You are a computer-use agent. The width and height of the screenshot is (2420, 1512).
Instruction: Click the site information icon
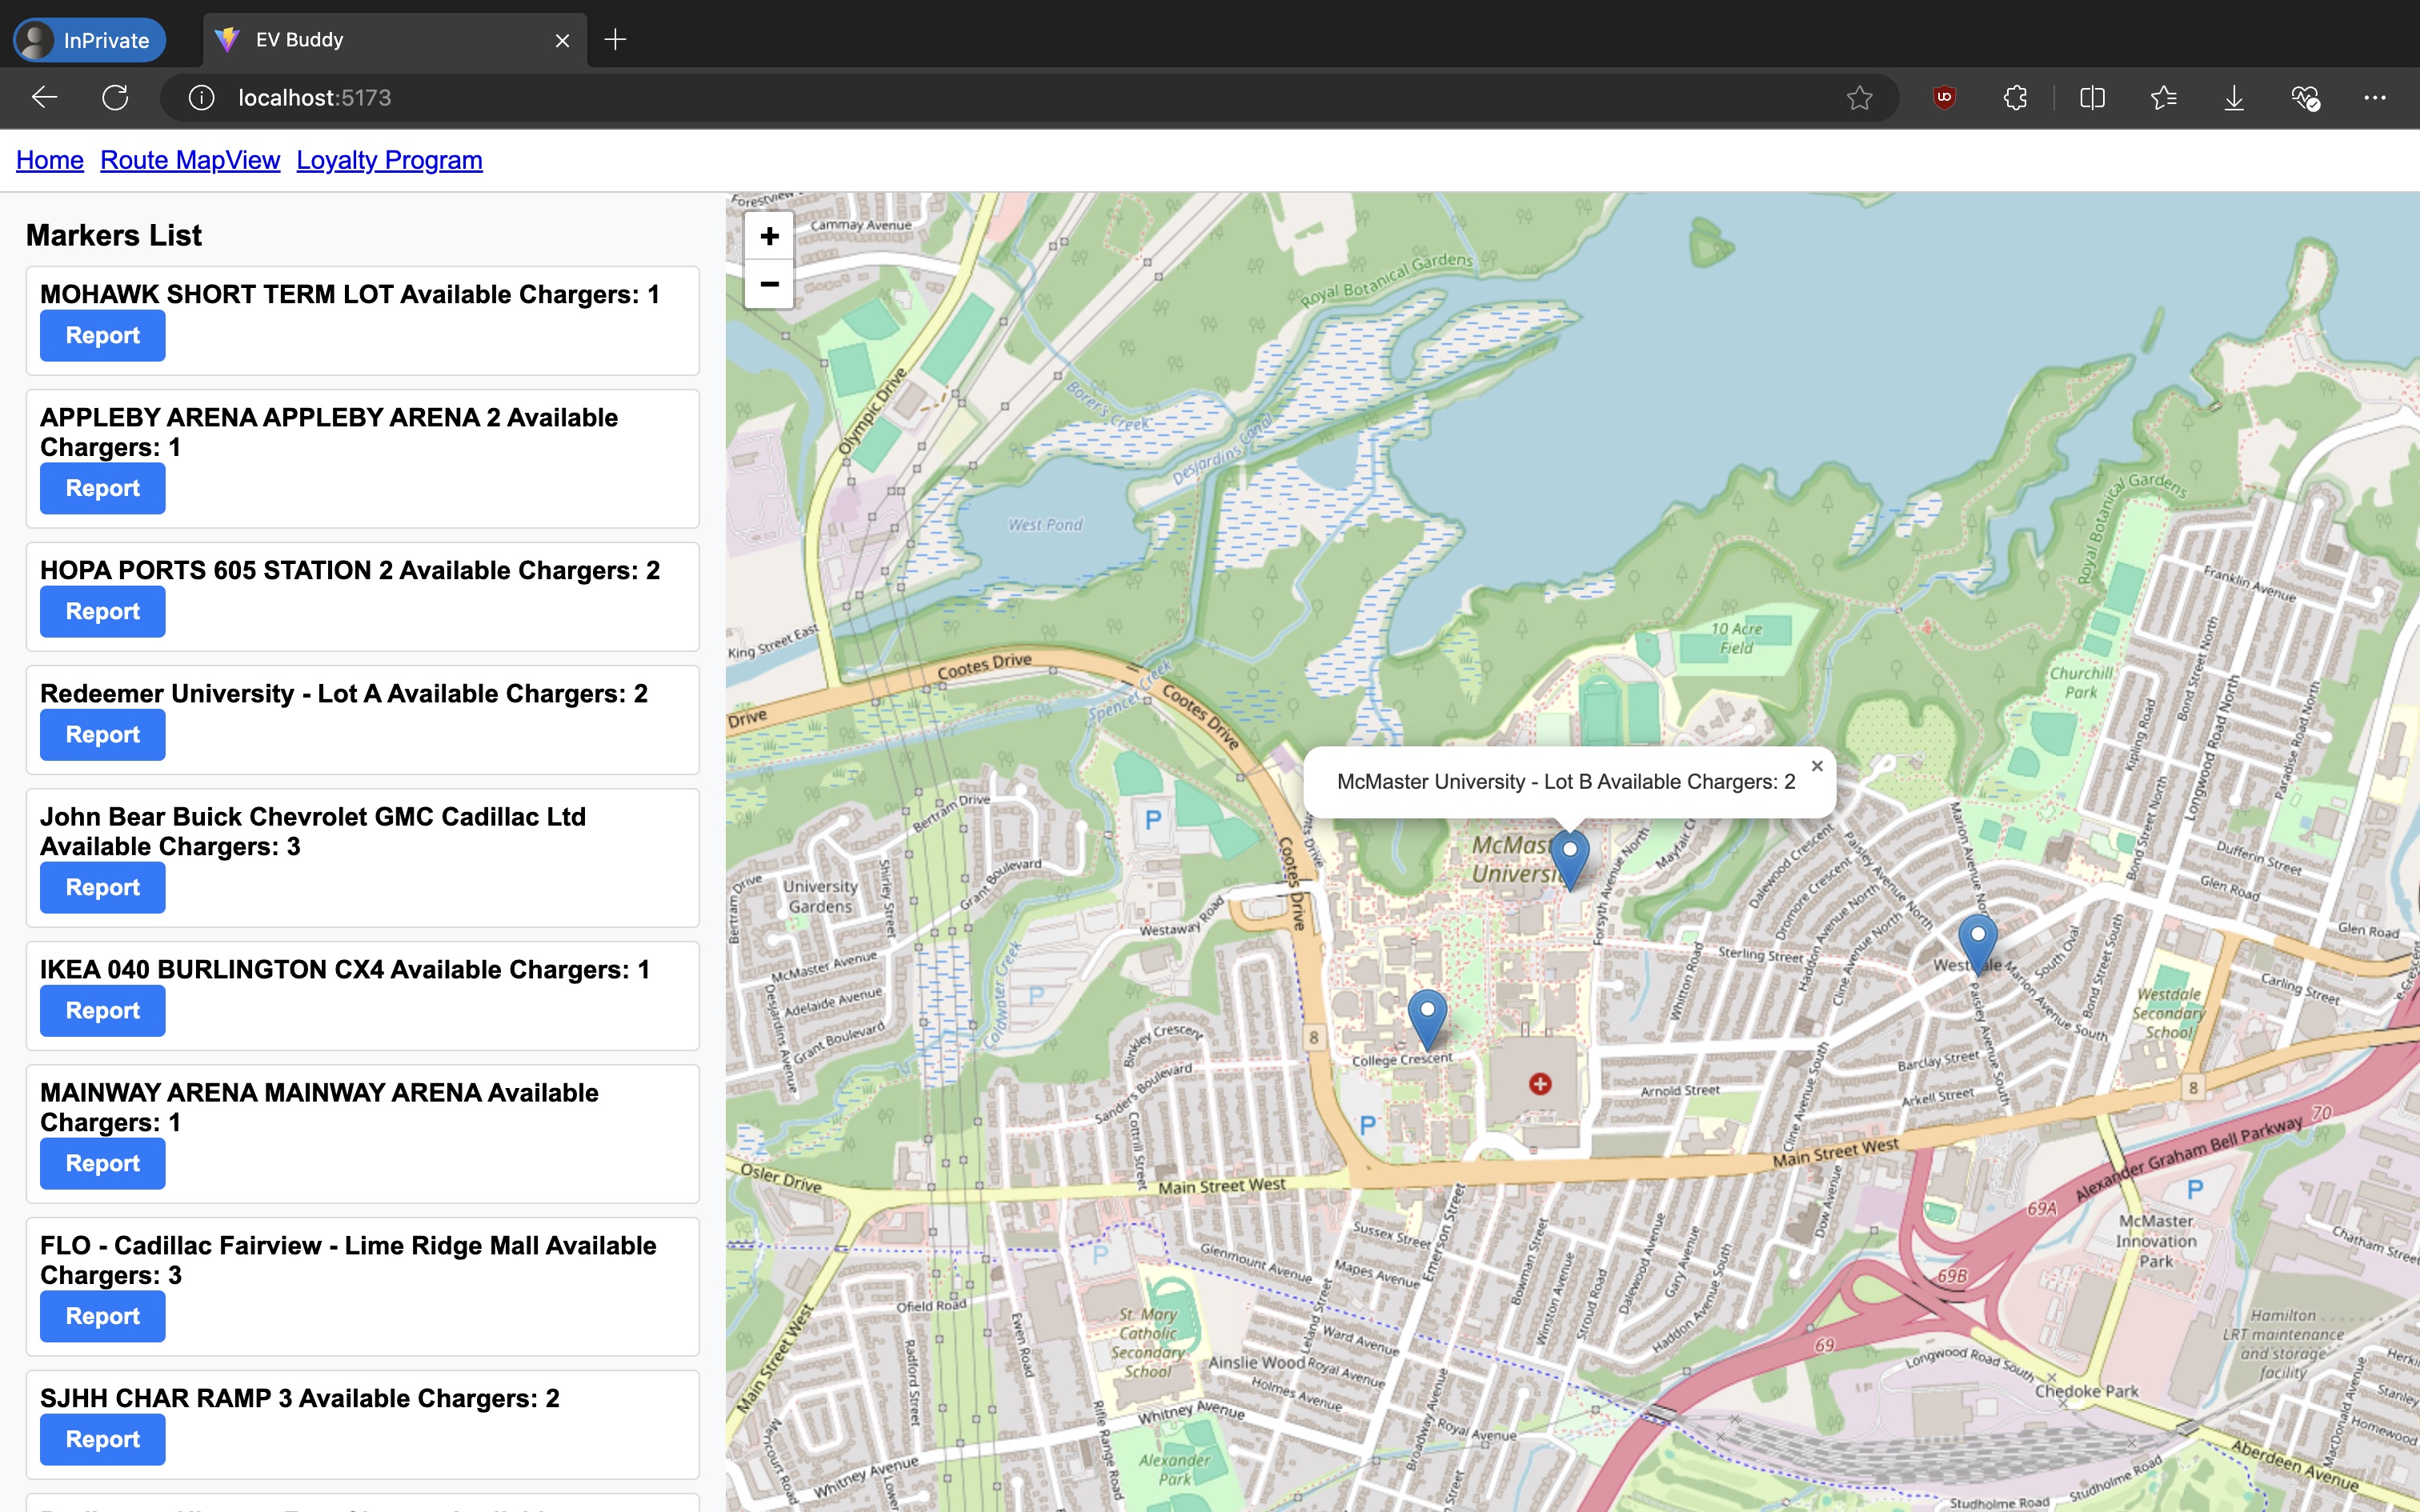201,98
